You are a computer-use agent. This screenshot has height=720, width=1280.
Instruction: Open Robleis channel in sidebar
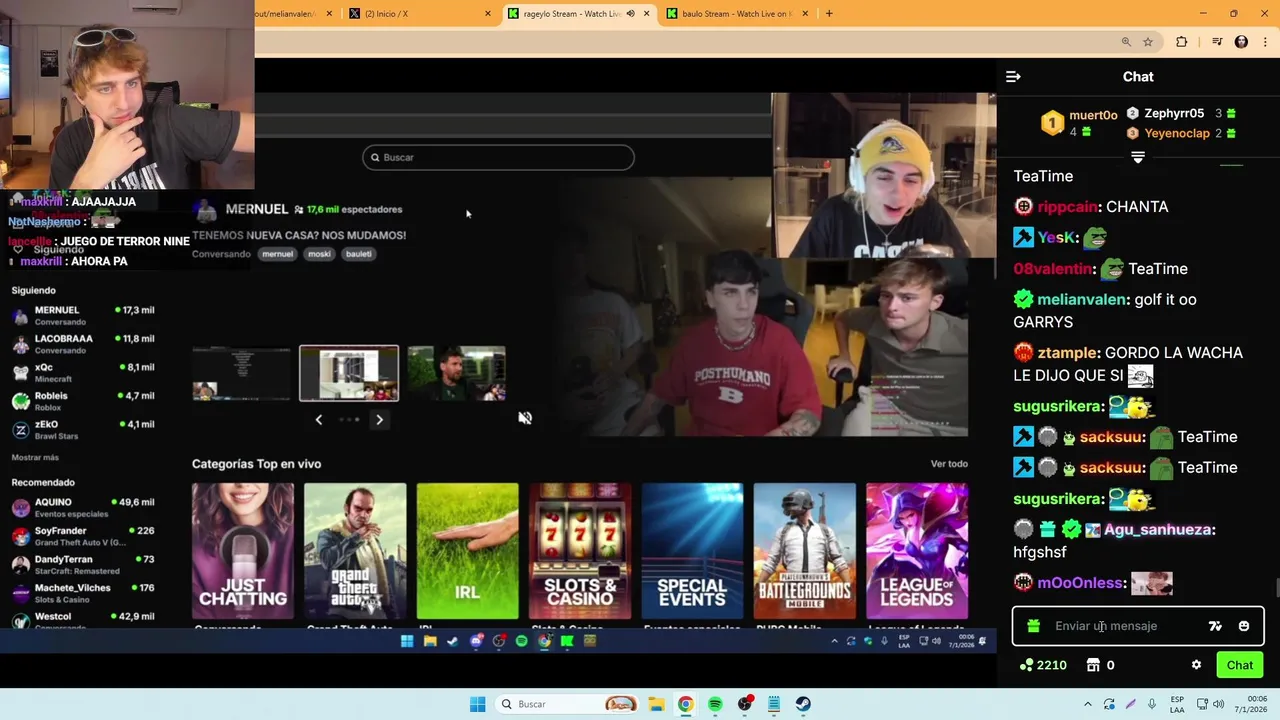pyautogui.click(x=83, y=401)
